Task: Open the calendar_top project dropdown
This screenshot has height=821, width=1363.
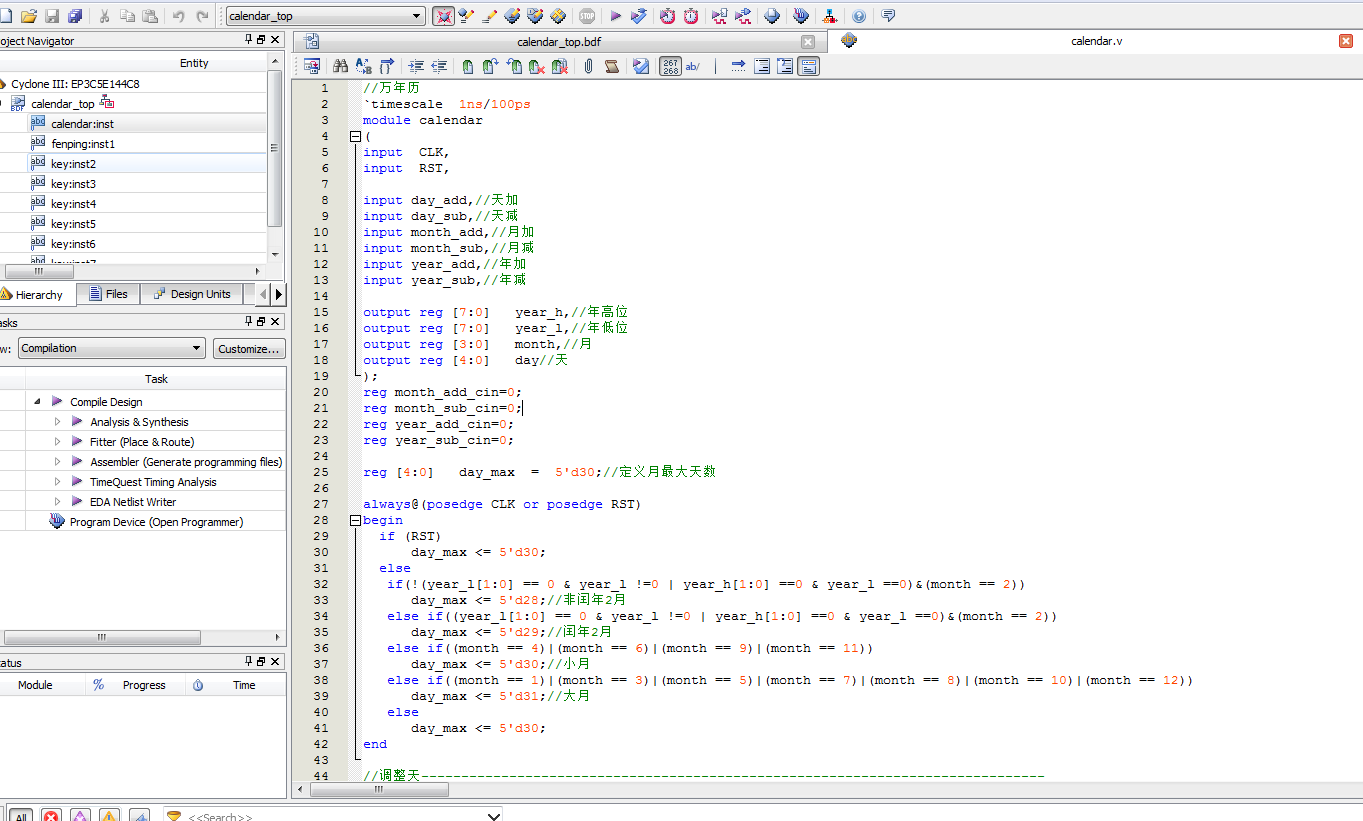Action: coord(417,16)
